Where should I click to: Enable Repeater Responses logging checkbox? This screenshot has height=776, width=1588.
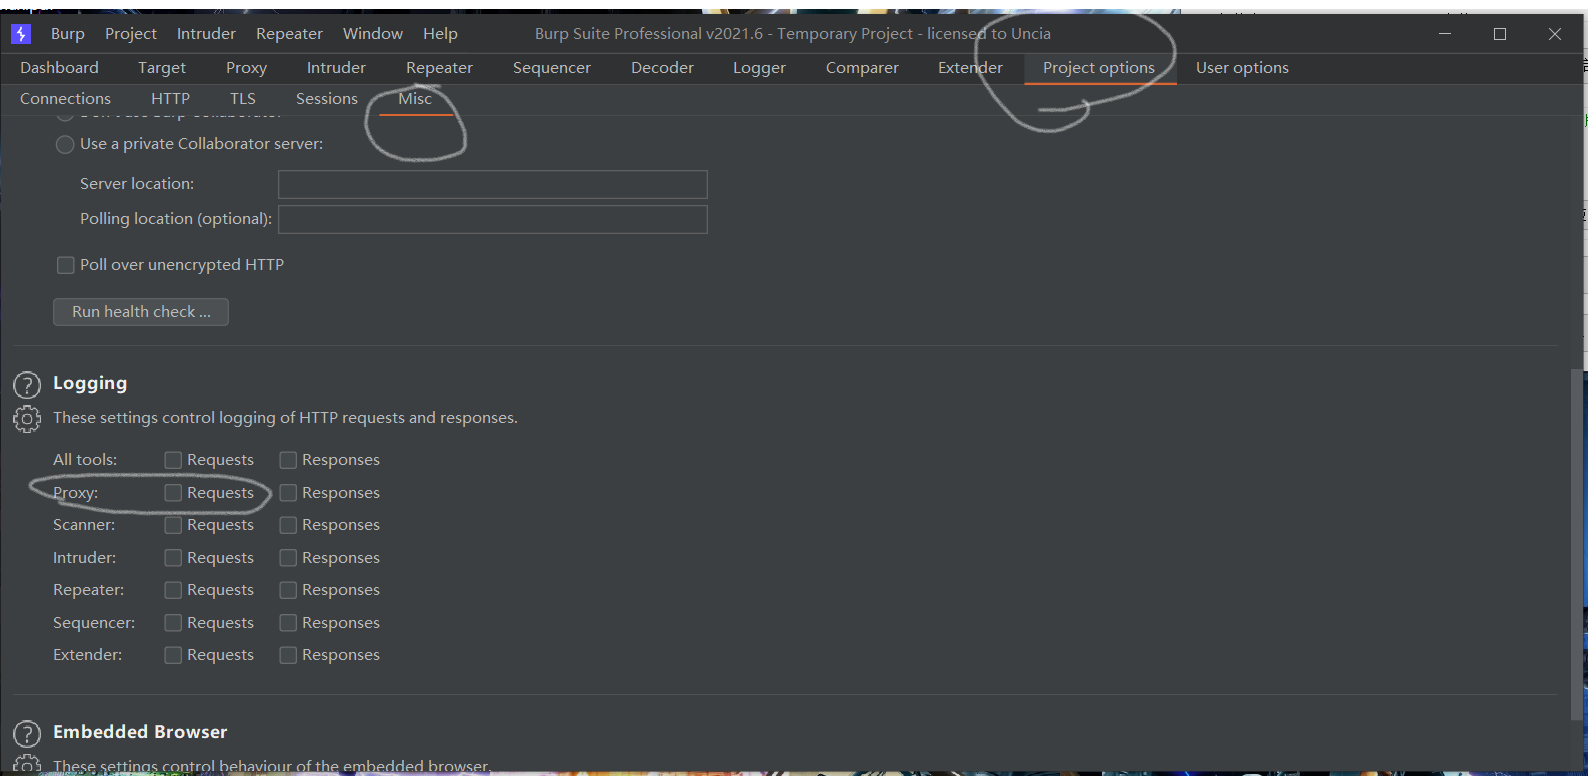coord(288,590)
